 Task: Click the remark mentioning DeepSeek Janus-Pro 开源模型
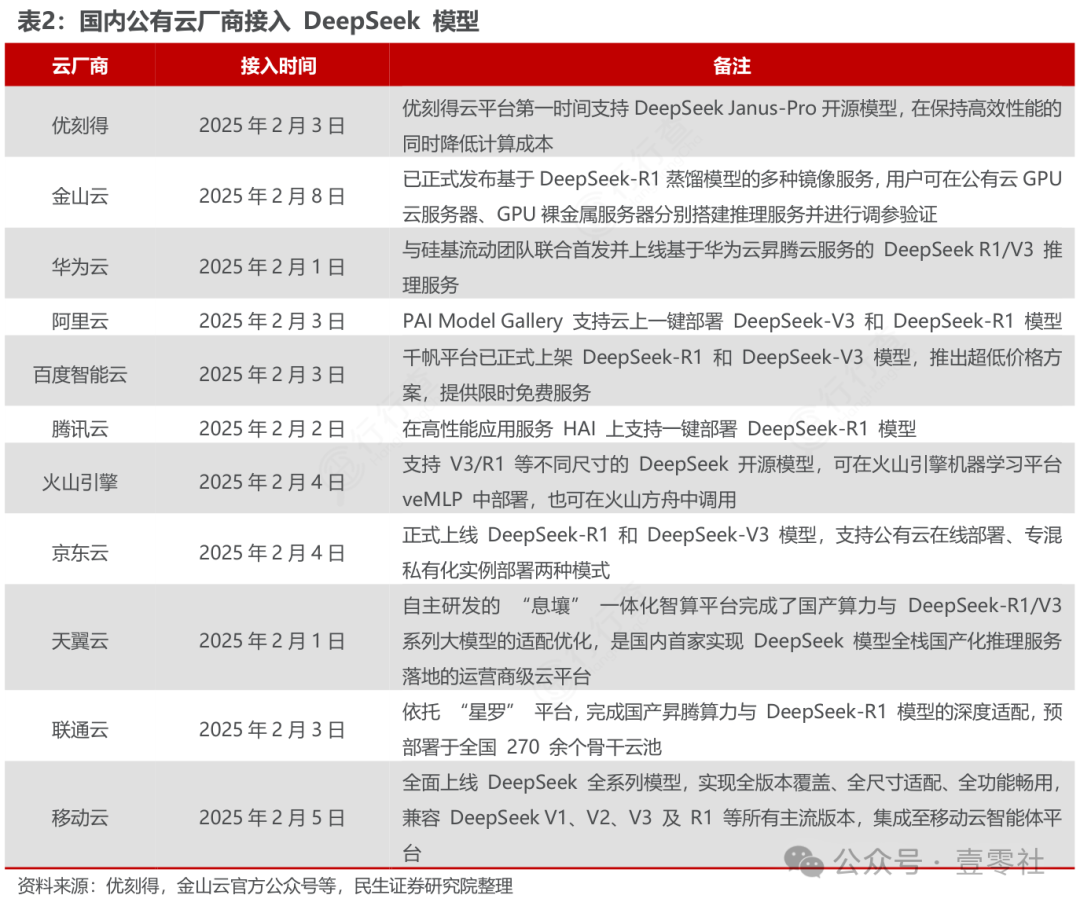click(x=732, y=125)
